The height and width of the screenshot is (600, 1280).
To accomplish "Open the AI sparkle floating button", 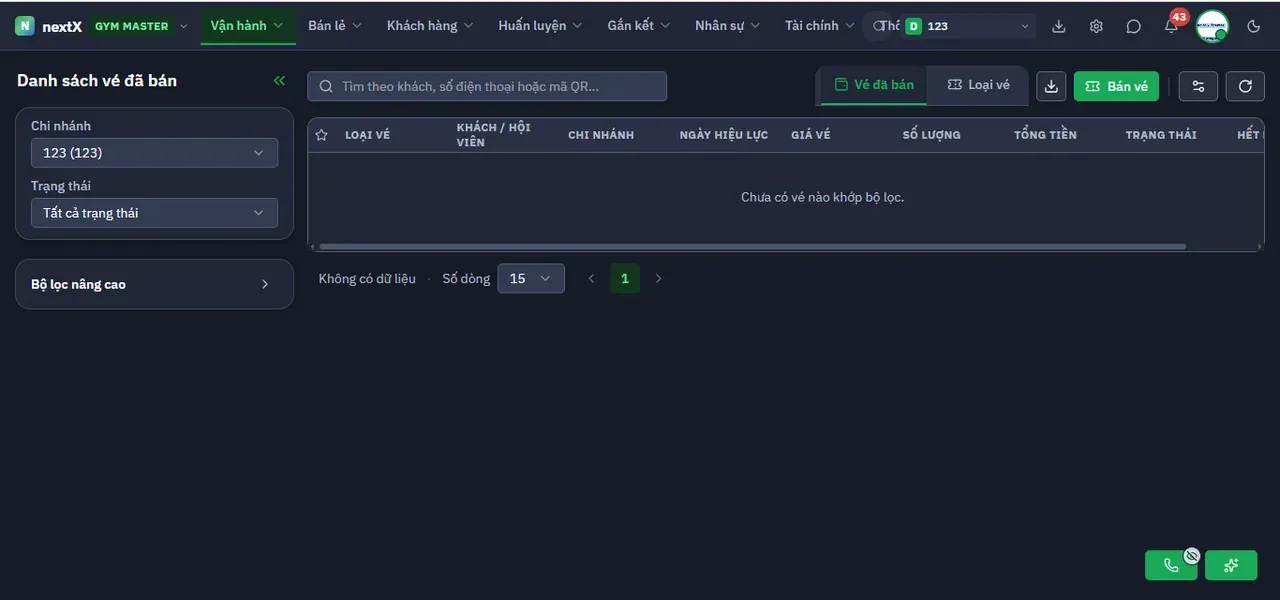I will coord(1231,565).
